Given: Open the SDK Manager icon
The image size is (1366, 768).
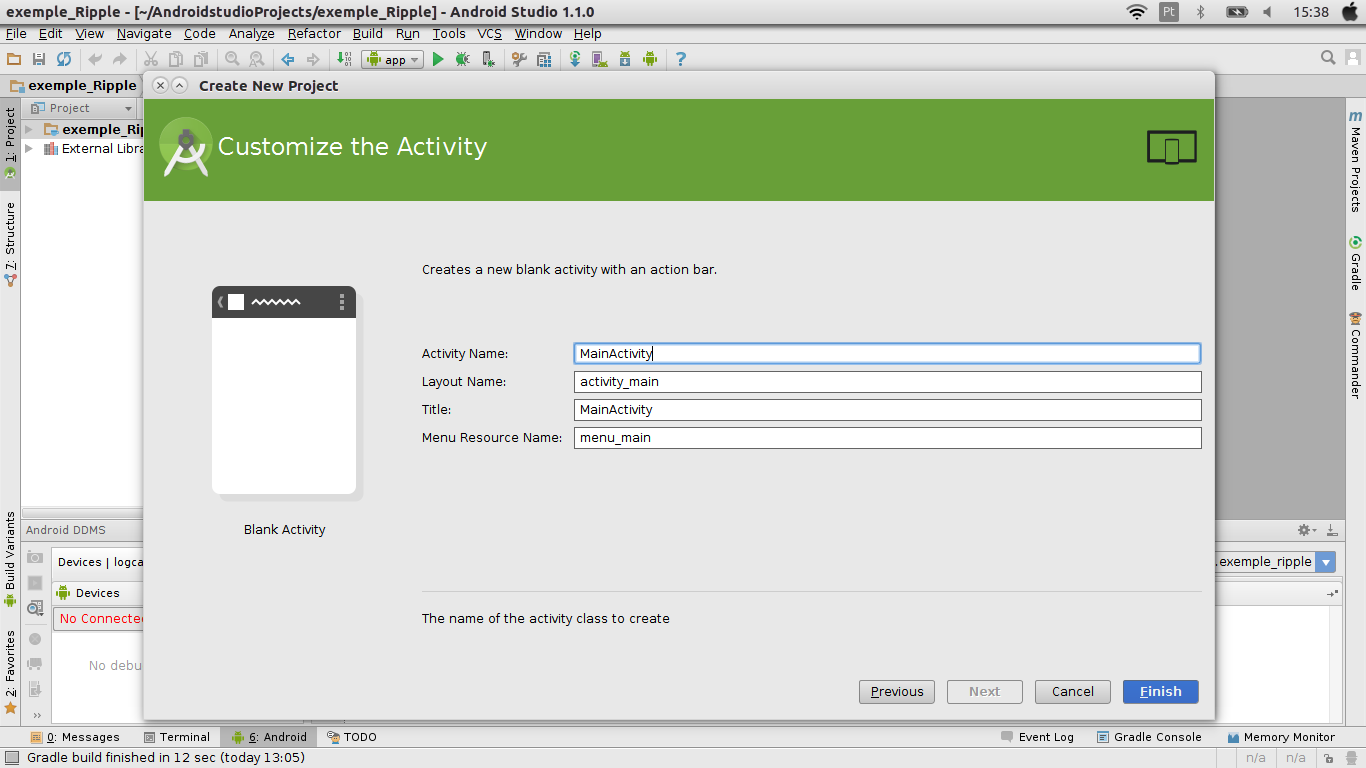Looking at the screenshot, I should [x=625, y=59].
